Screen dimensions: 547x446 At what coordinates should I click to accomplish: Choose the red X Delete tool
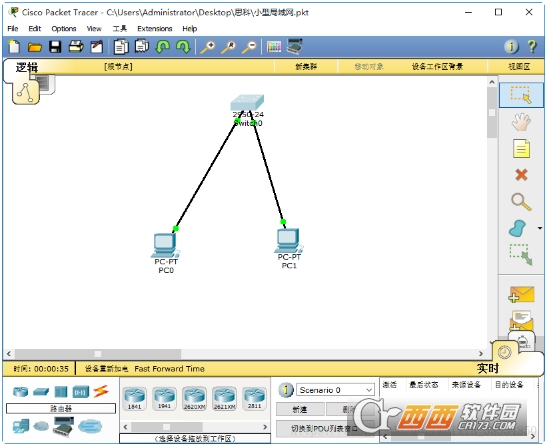(x=521, y=174)
